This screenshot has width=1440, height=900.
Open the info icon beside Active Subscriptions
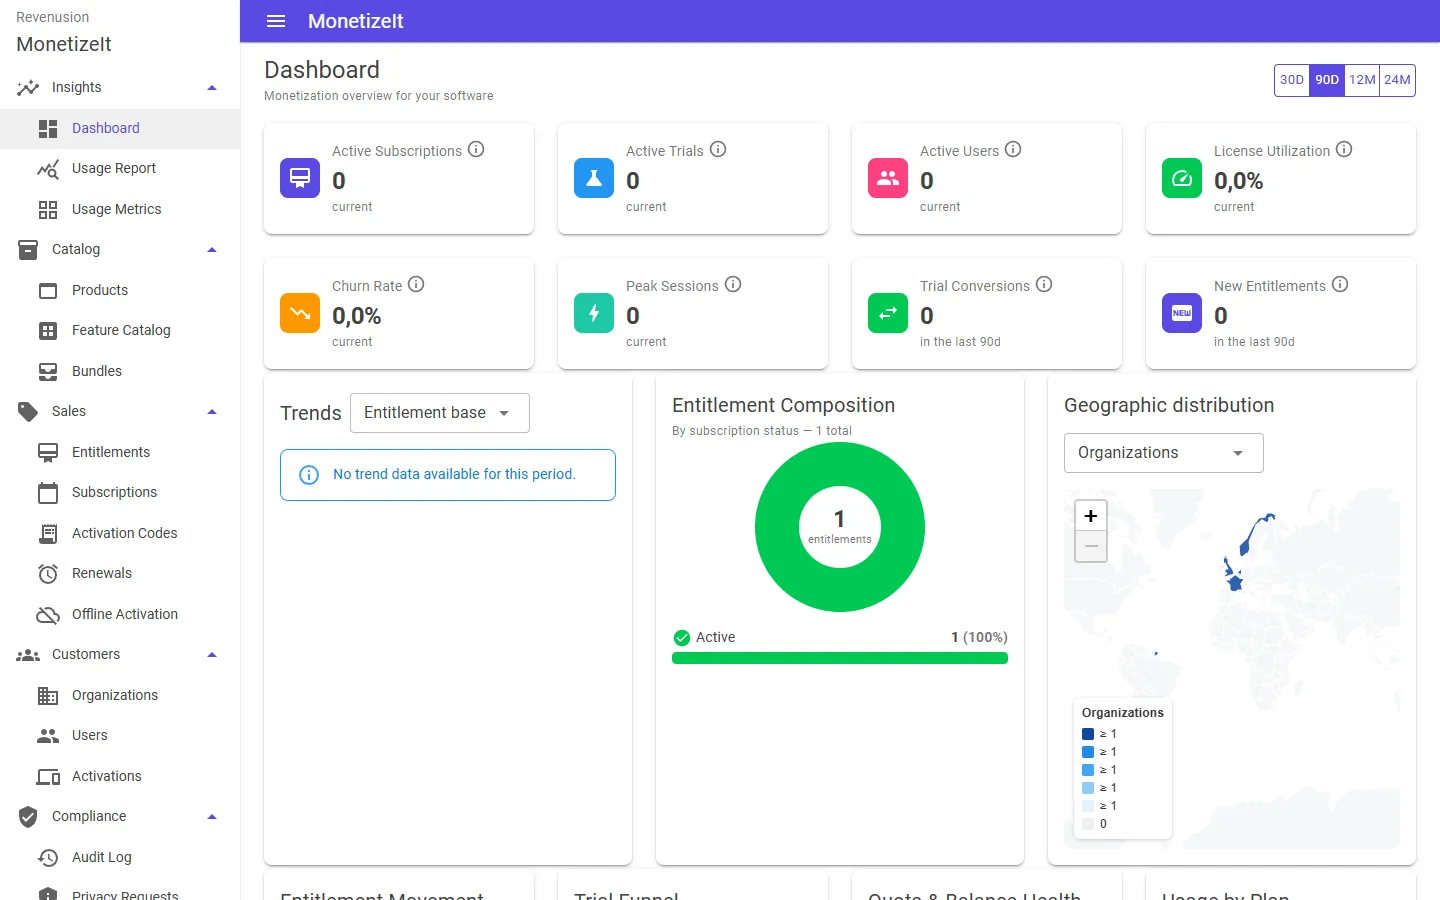[476, 149]
